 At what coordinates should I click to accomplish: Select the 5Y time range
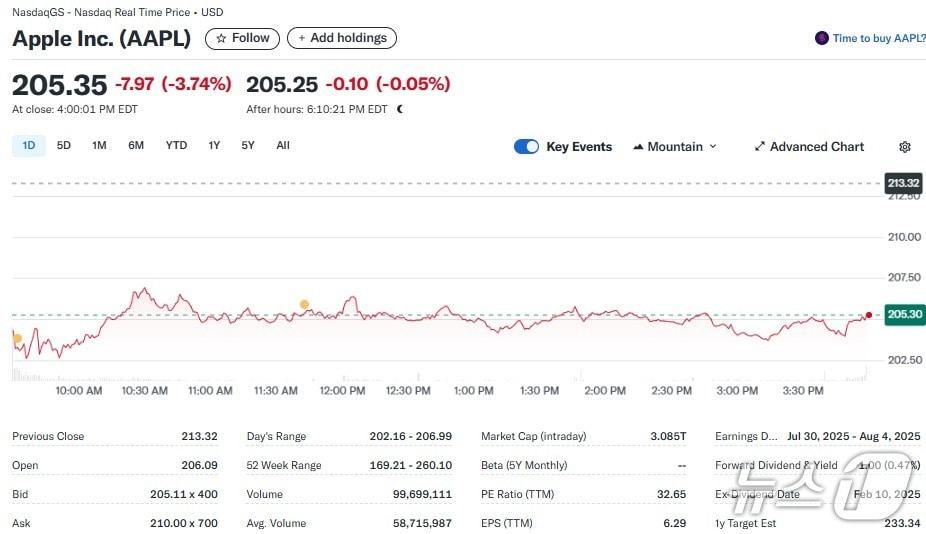point(248,146)
